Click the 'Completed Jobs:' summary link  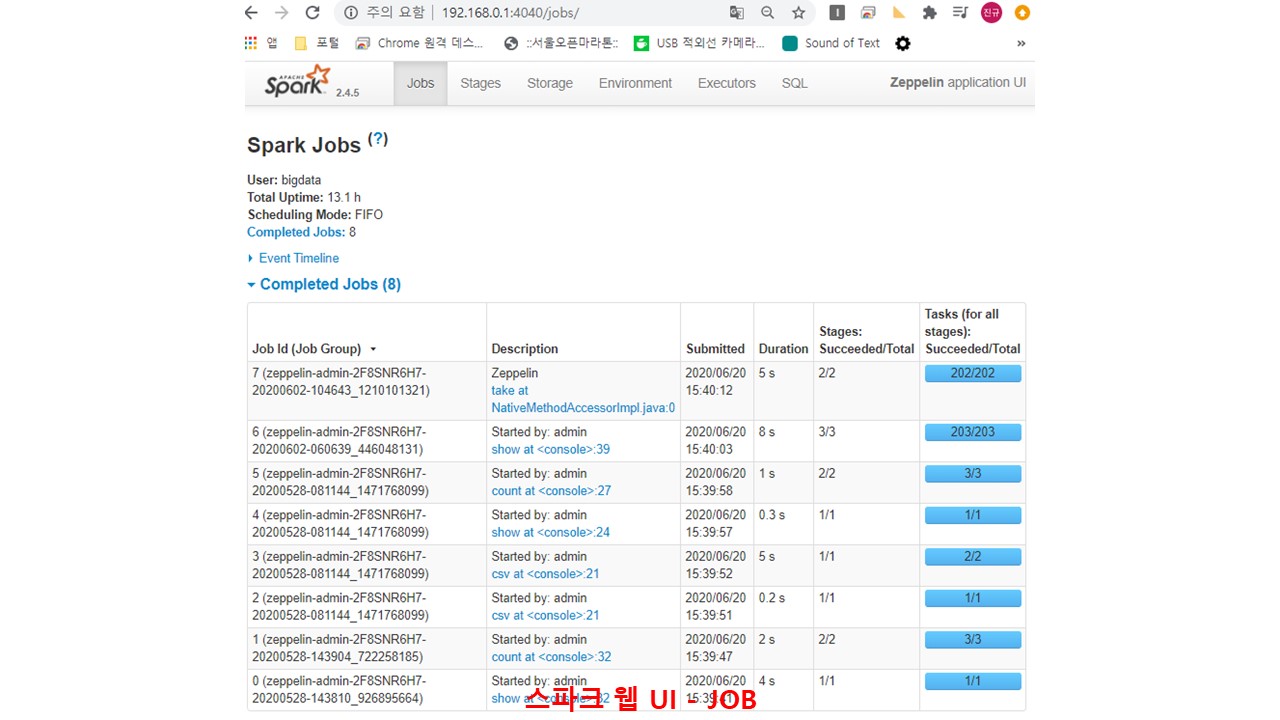(296, 232)
